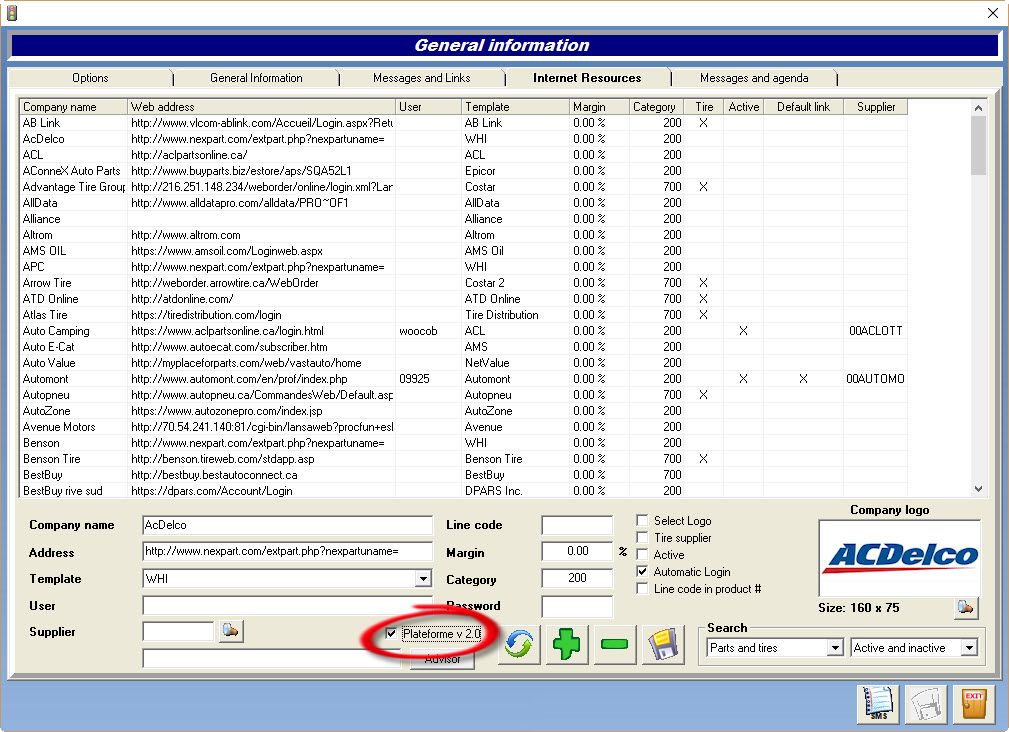Add a new resource with green plus
Image resolution: width=1009 pixels, height=732 pixels.
566,645
